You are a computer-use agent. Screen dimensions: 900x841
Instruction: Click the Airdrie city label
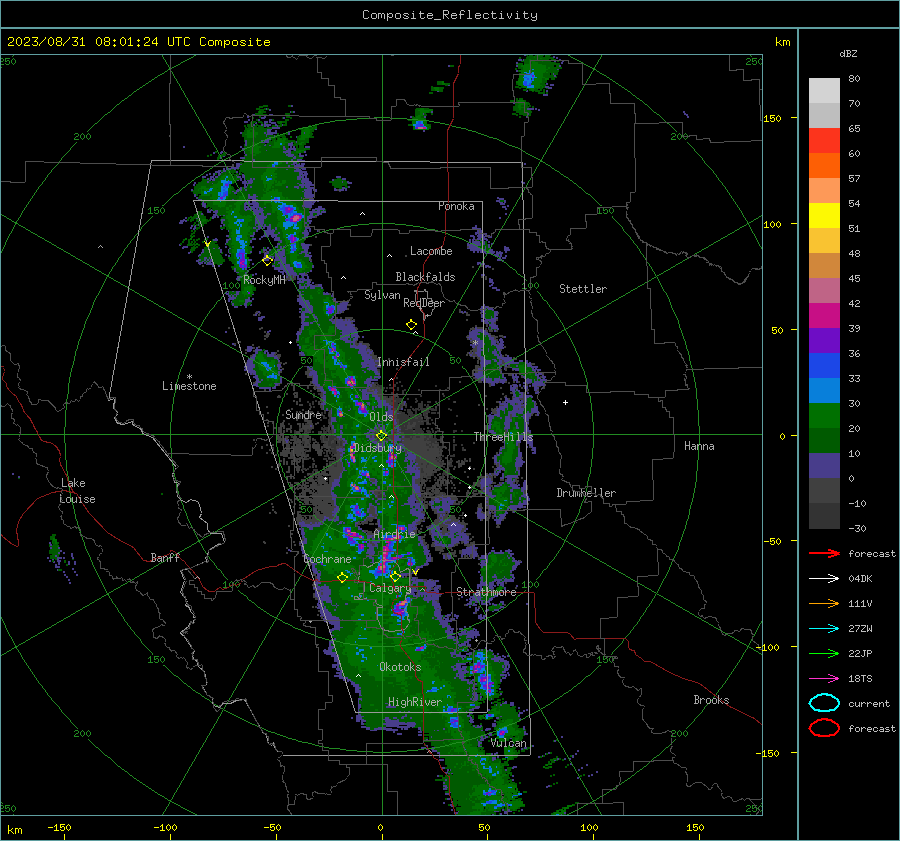coord(394,534)
